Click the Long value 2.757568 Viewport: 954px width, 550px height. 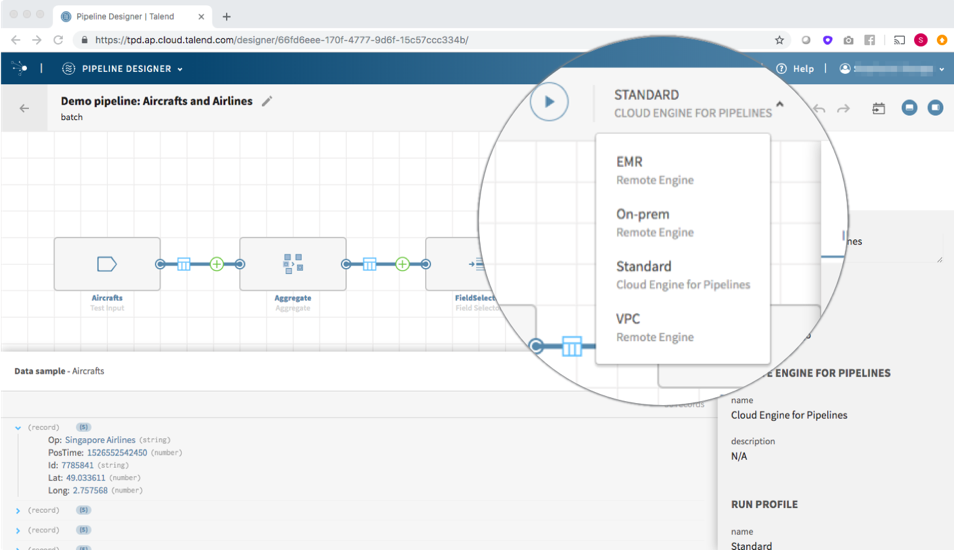pyautogui.click(x=90, y=490)
